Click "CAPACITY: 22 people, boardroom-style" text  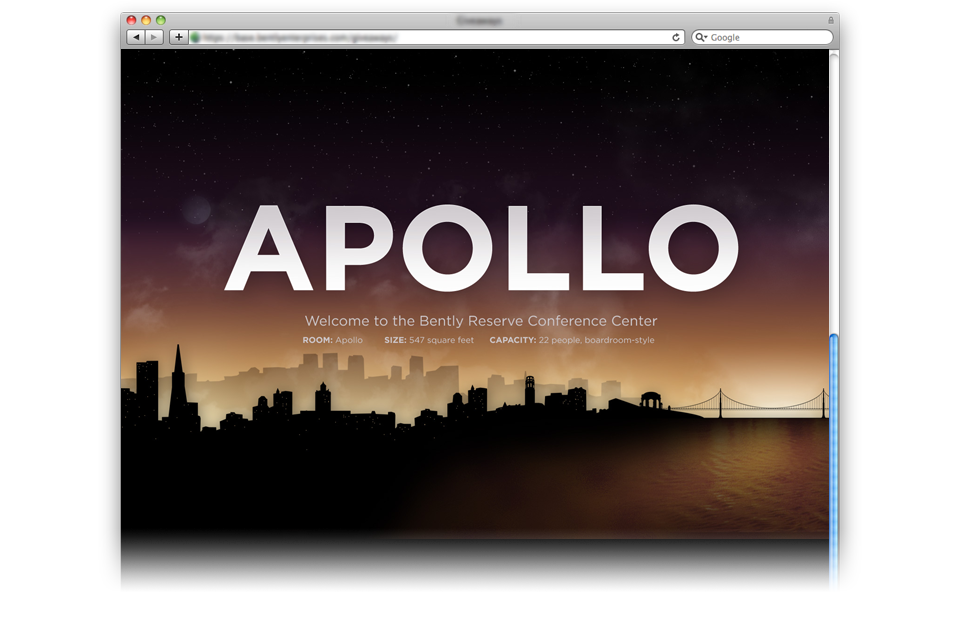[x=572, y=340]
